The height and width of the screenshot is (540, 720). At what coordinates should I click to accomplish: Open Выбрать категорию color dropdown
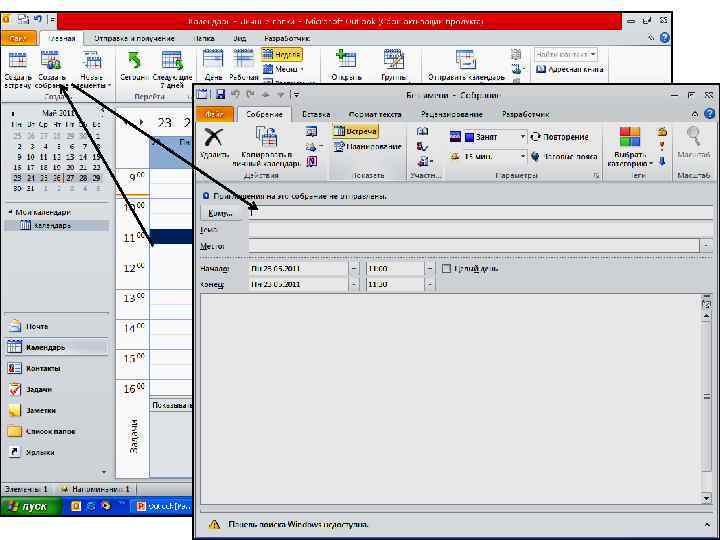(x=630, y=147)
